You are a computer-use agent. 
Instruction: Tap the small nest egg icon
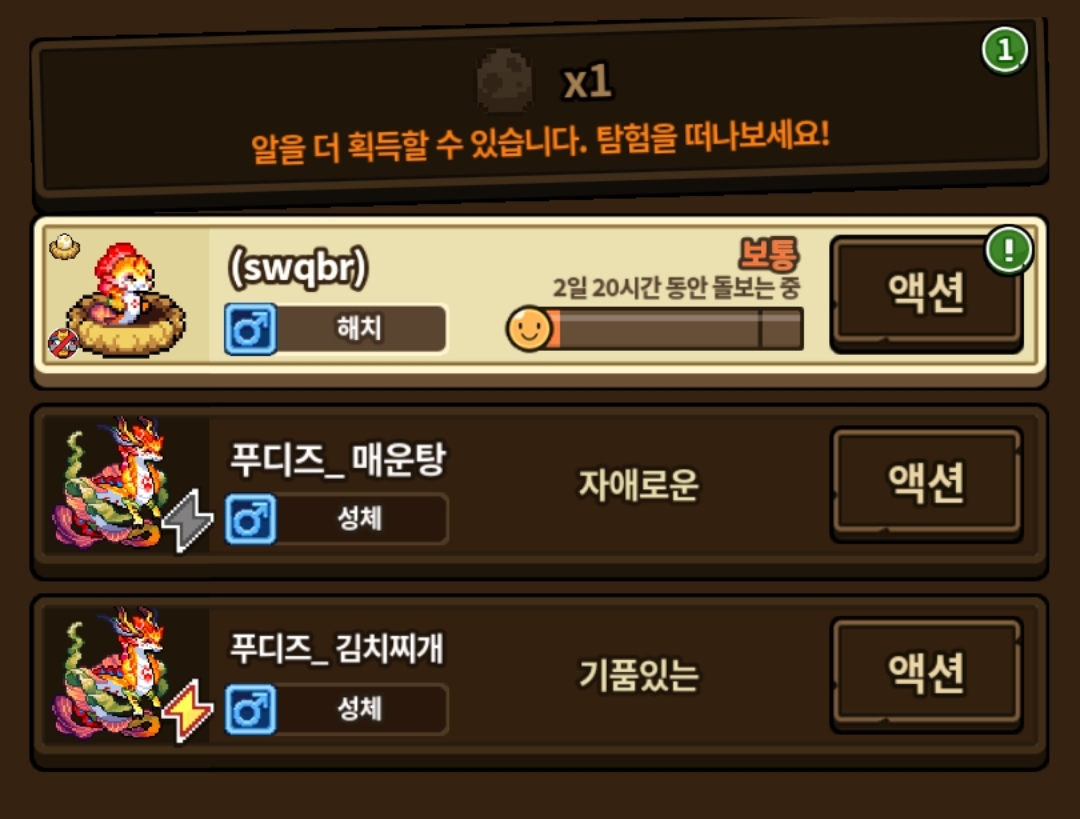[x=64, y=246]
